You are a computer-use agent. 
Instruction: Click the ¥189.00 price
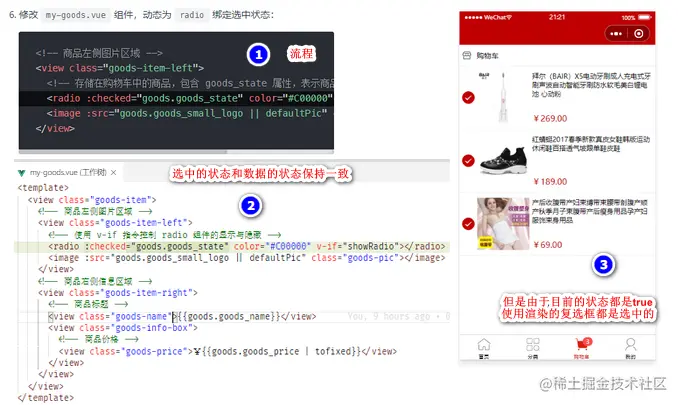(x=550, y=181)
